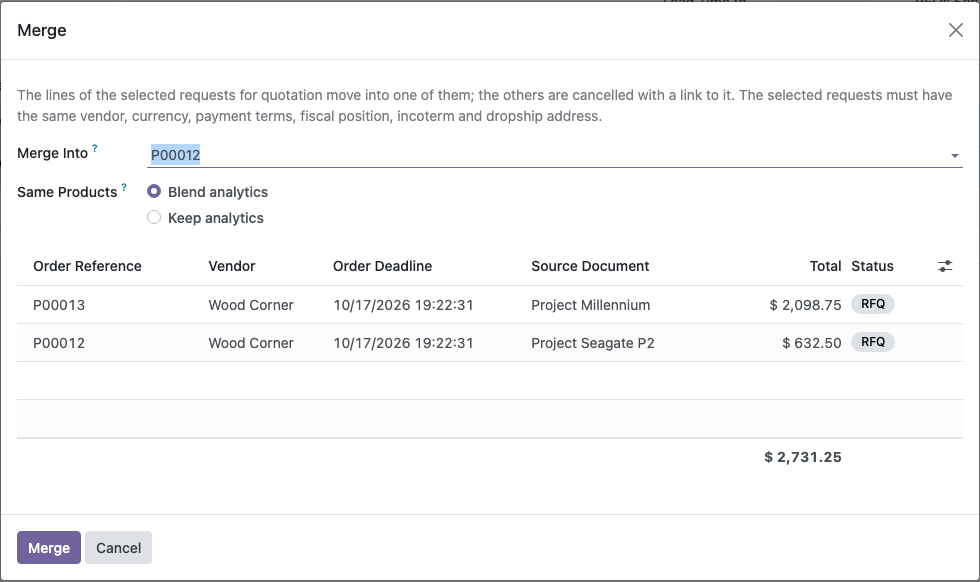Click Wood Corner vendor in P00013 row
The width and height of the screenshot is (980, 582).
[x=251, y=305]
